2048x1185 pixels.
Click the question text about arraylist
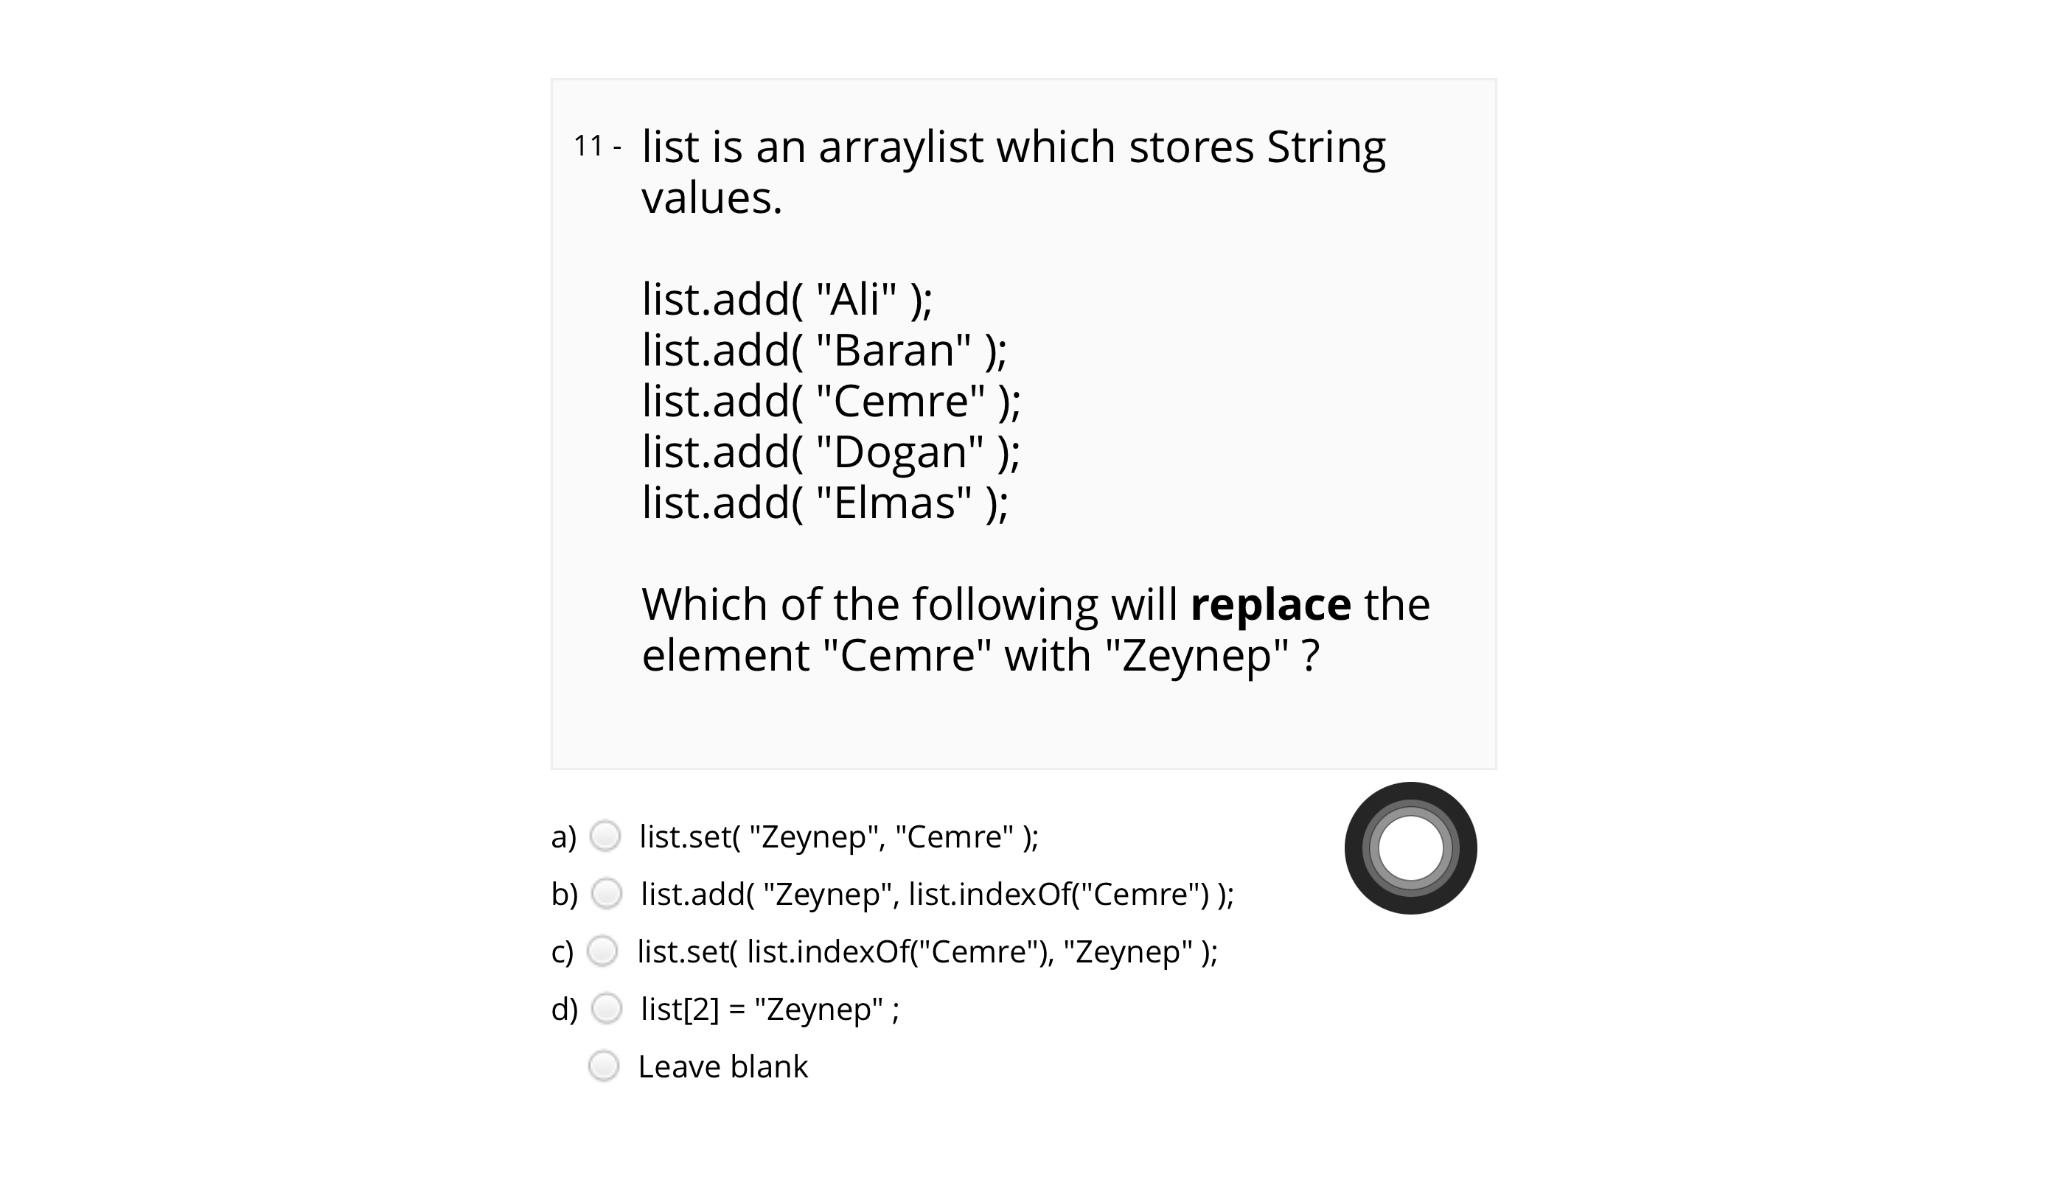pyautogui.click(x=1012, y=146)
